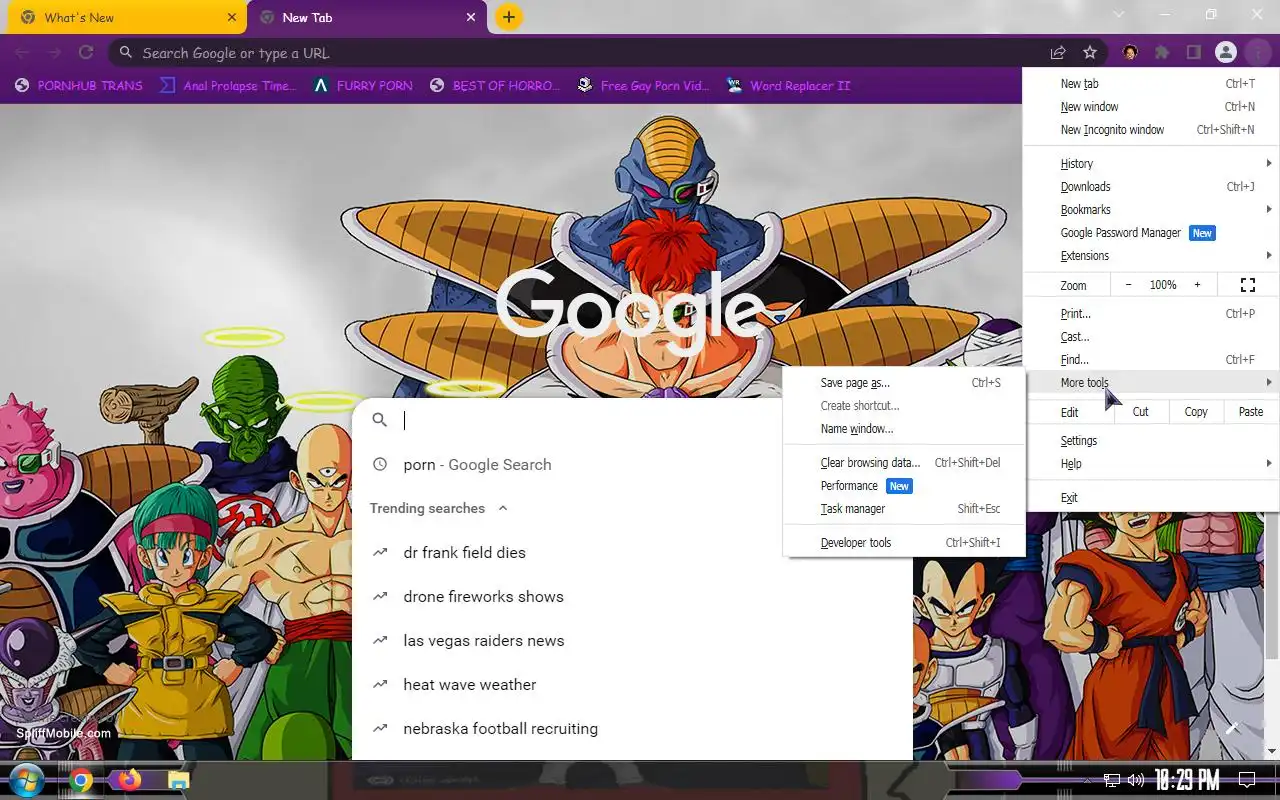
Task: Launch Firefox from the taskbar
Action: tap(129, 780)
